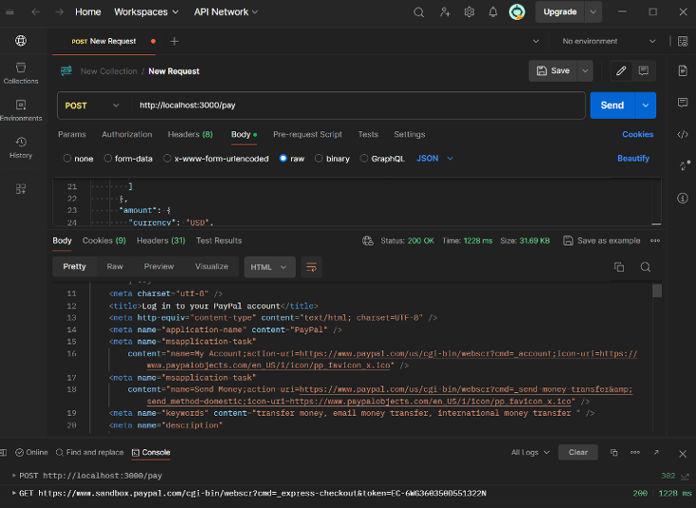Switch to the Params tab
This screenshot has height=508, width=696.
click(x=72, y=135)
